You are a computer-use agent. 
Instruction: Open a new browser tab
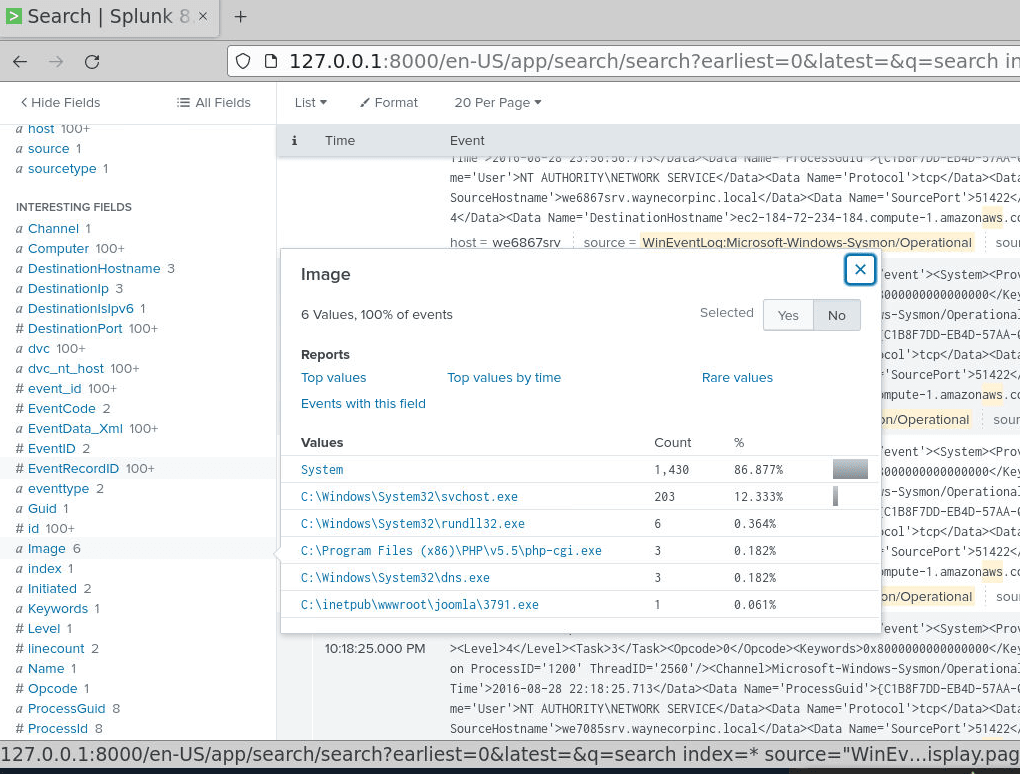[x=241, y=17]
